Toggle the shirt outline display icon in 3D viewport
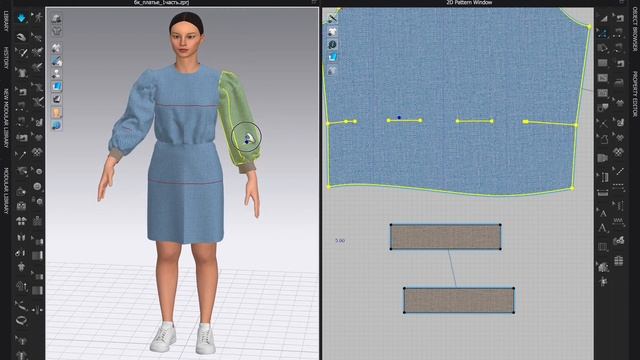Screen dimensions: 640x360 57,31
